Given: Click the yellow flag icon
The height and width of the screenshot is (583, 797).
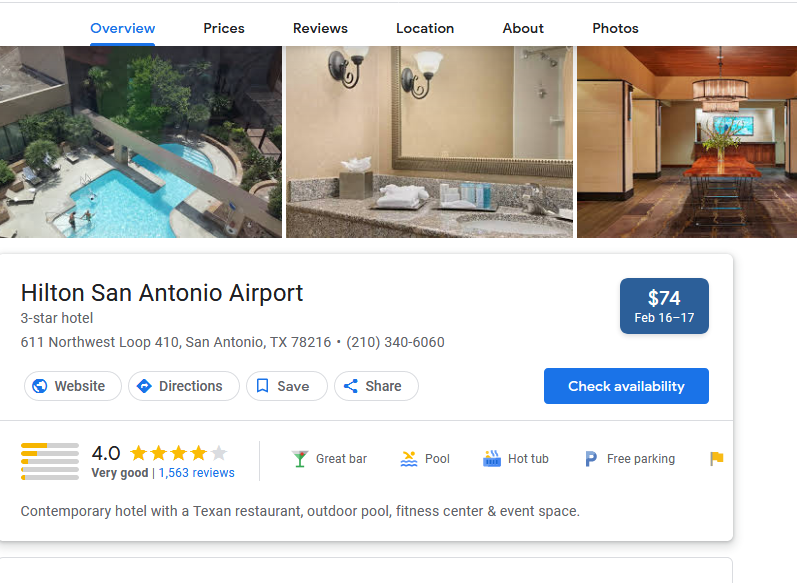Looking at the screenshot, I should [716, 459].
